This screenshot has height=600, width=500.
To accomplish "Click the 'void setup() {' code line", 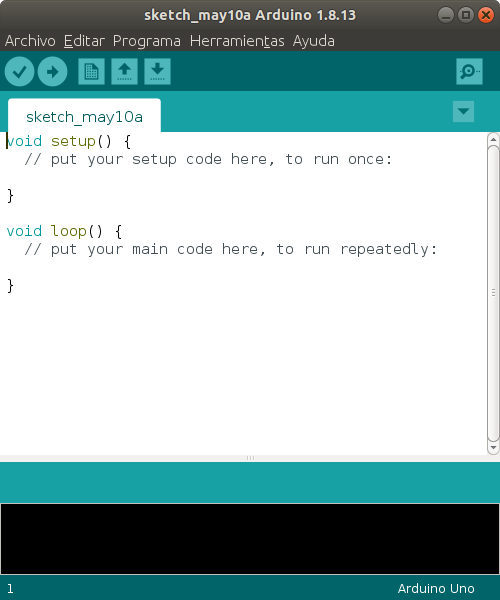I will (69, 141).
